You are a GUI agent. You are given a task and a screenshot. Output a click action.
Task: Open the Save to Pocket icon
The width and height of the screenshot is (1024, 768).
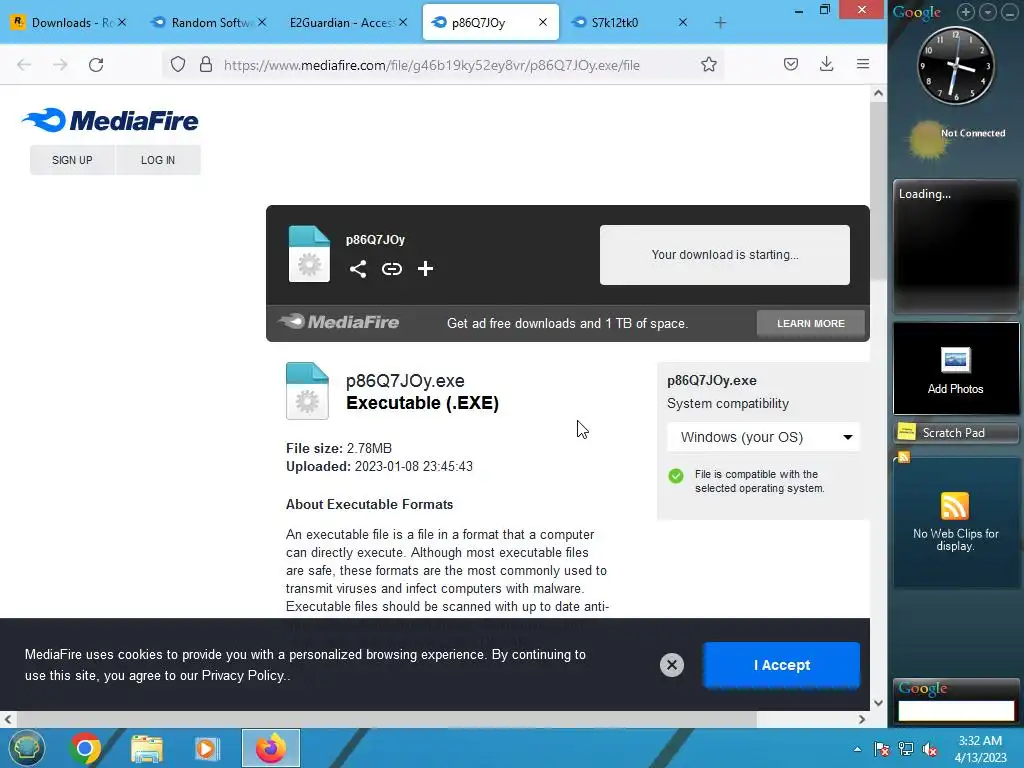pyautogui.click(x=791, y=64)
